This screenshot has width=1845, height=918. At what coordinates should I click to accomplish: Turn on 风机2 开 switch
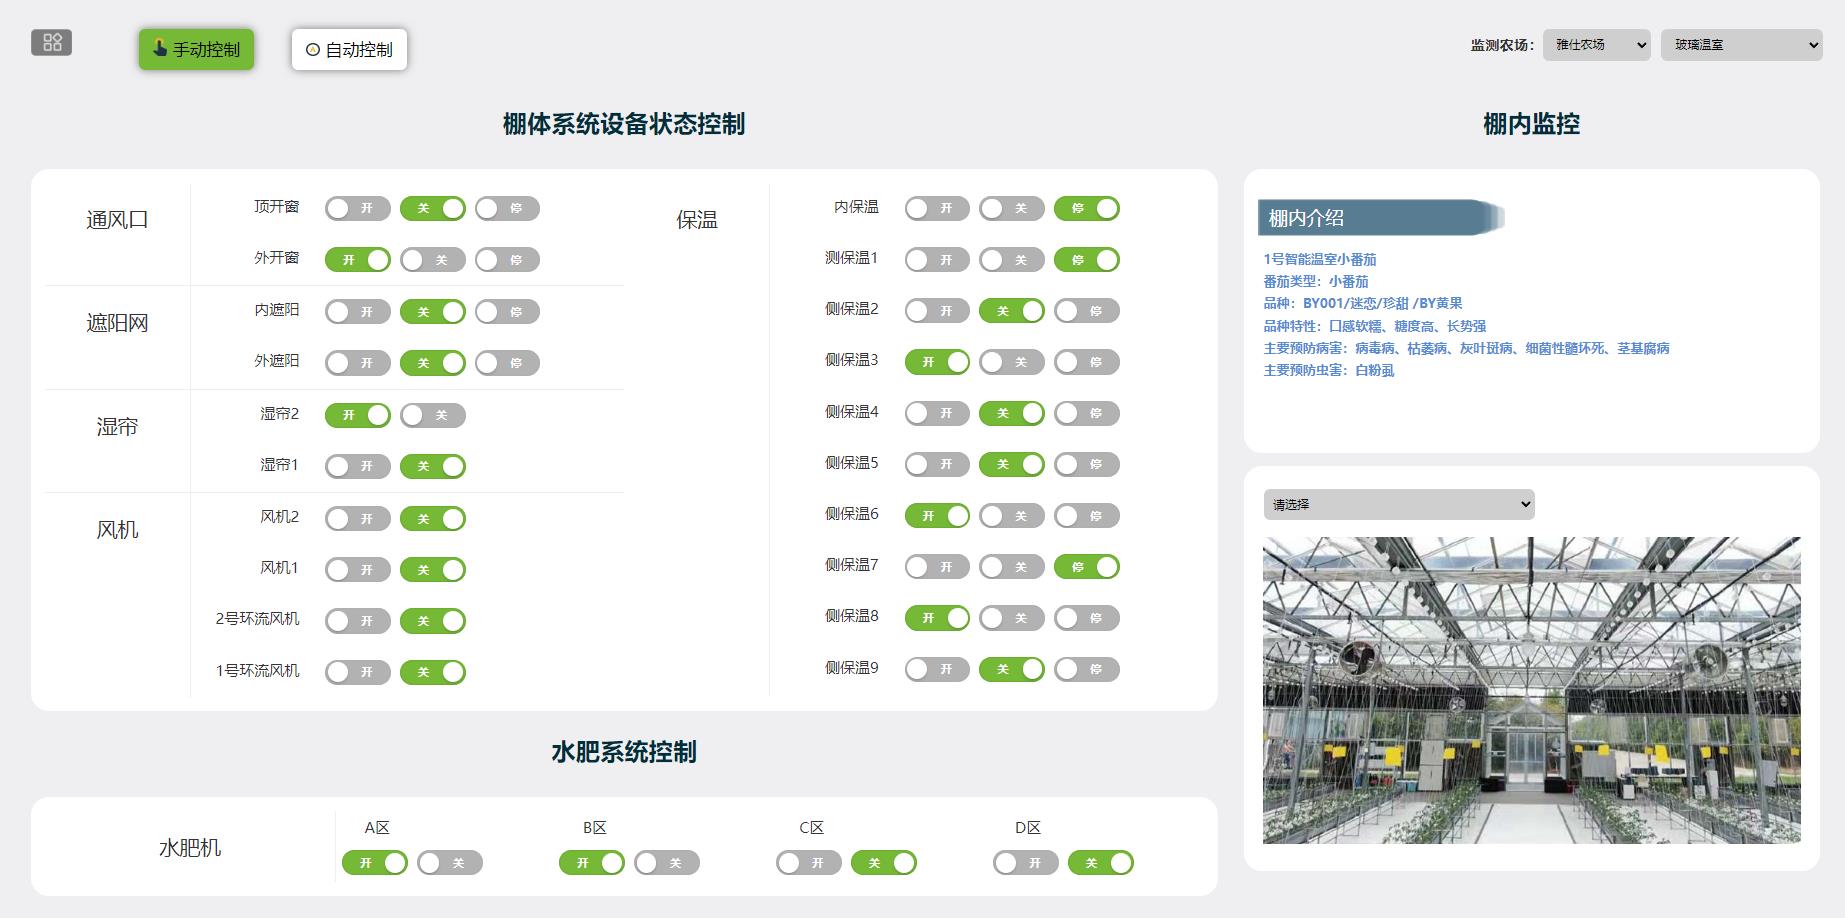pos(357,519)
